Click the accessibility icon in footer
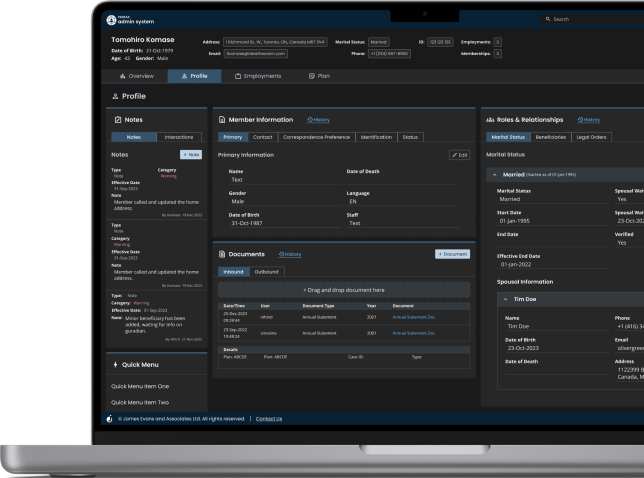Viewport: 644px width, 478px height. tap(111, 418)
